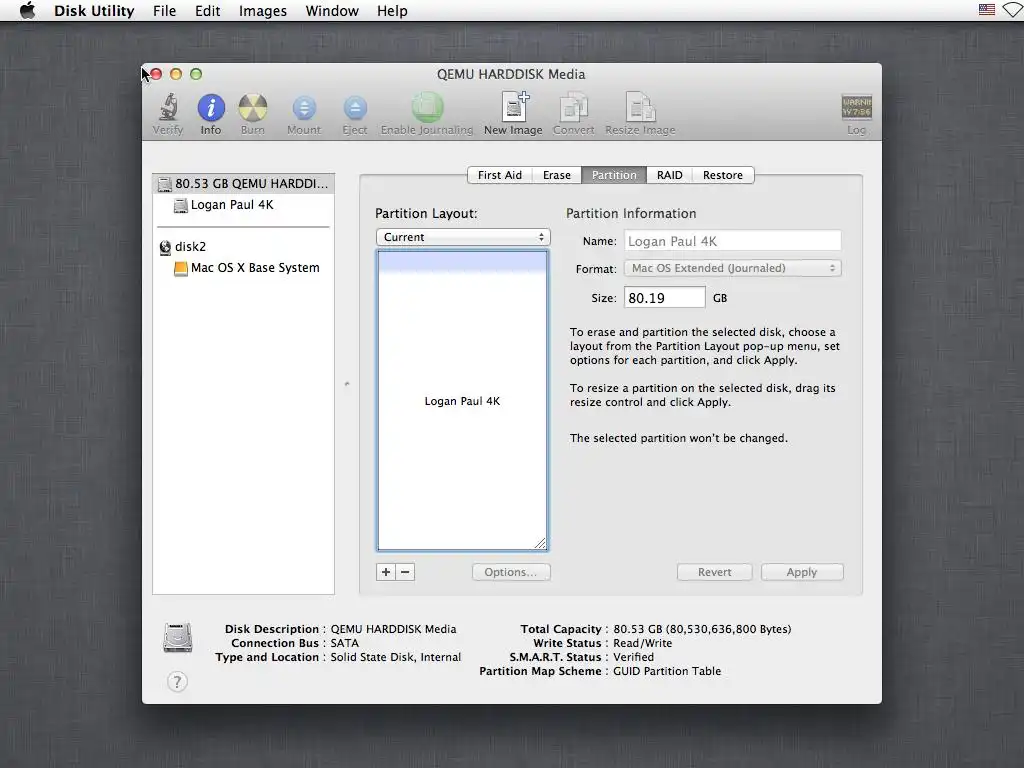Add a partition with the plus button
Image resolution: width=1024 pixels, height=768 pixels.
[386, 572]
